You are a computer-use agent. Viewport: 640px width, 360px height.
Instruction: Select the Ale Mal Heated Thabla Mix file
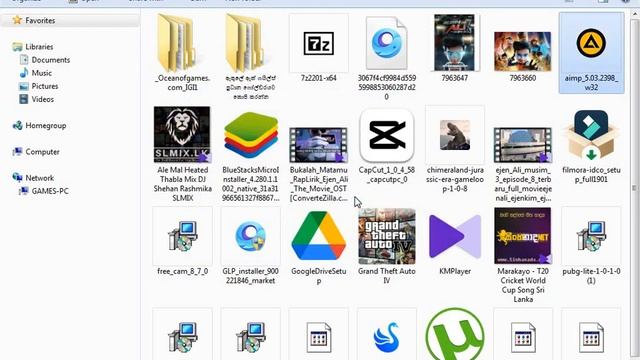click(x=182, y=154)
